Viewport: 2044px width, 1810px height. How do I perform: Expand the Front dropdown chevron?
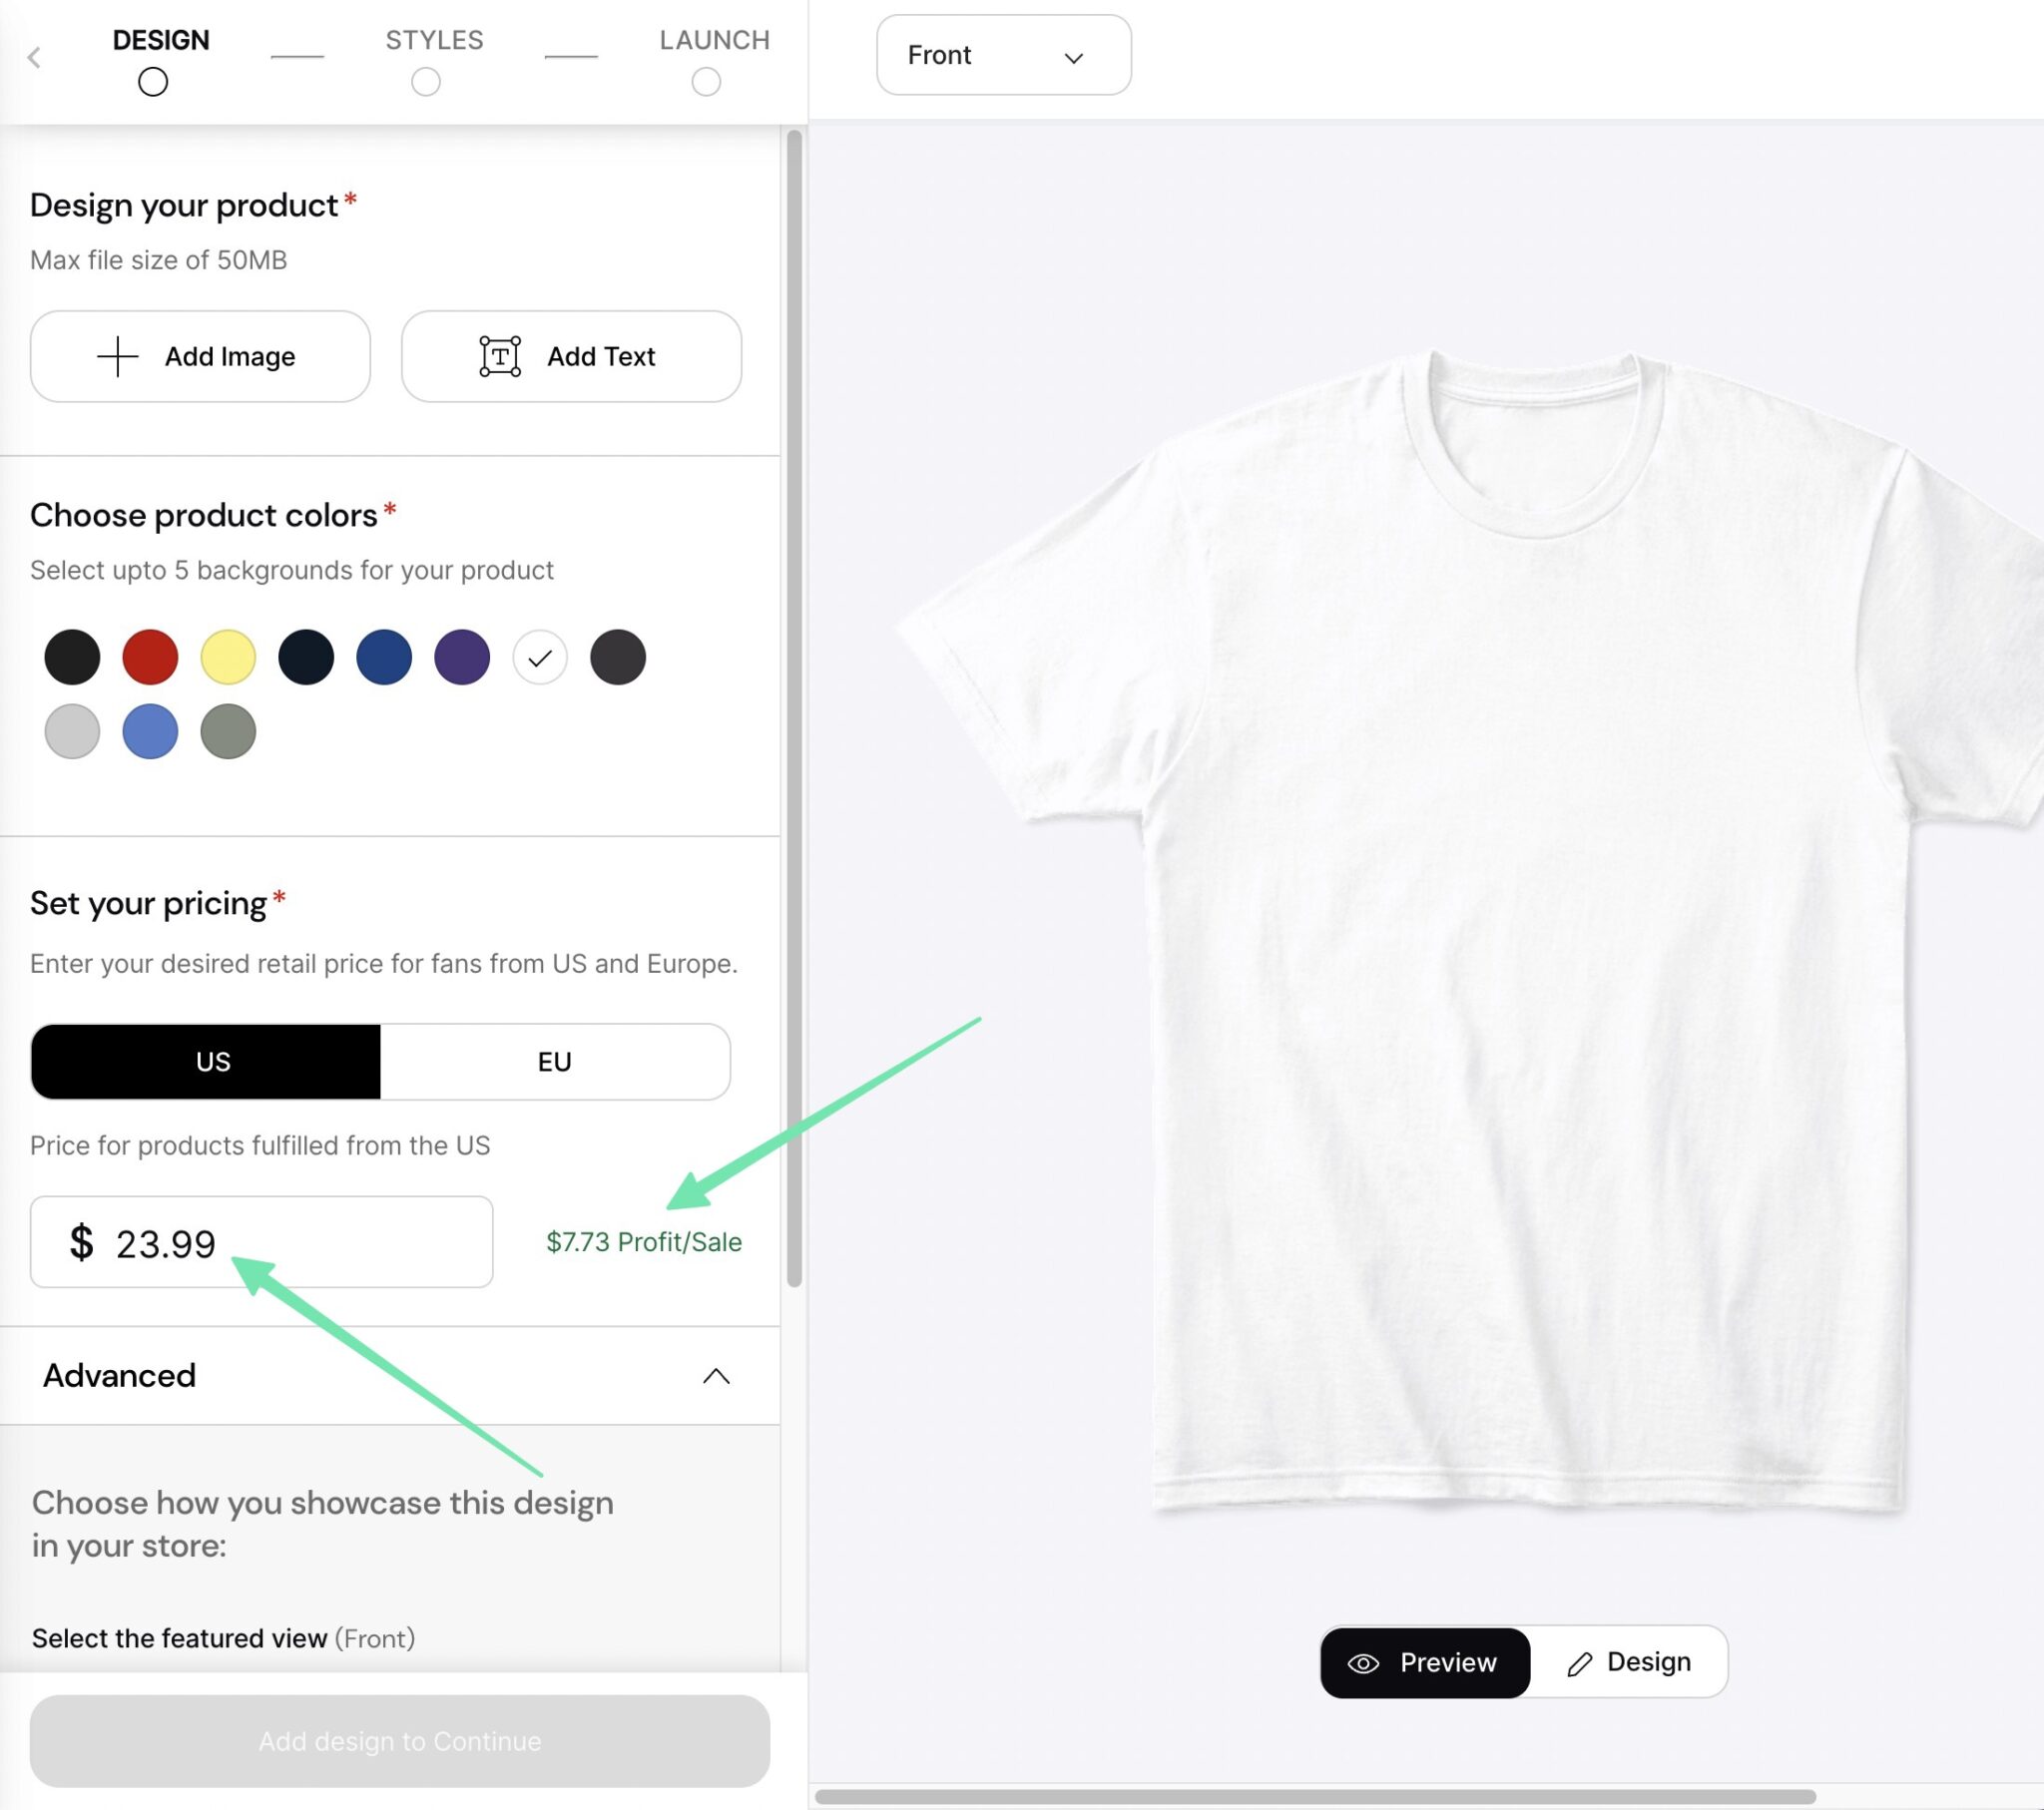[x=1073, y=58]
